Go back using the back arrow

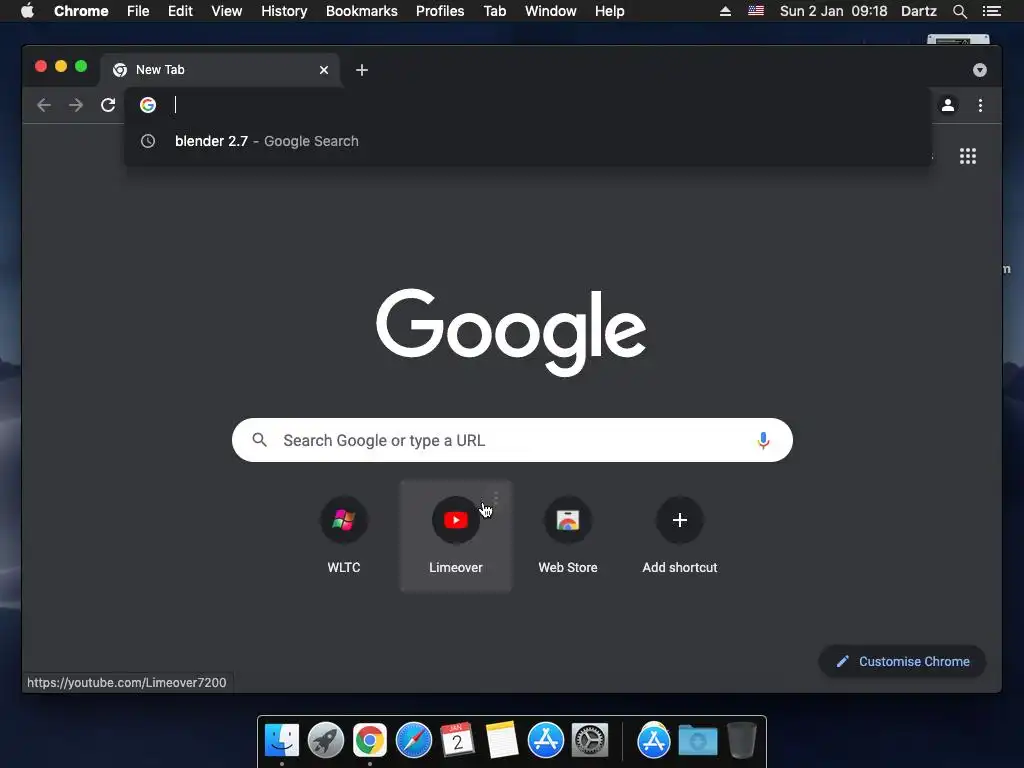[x=44, y=105]
